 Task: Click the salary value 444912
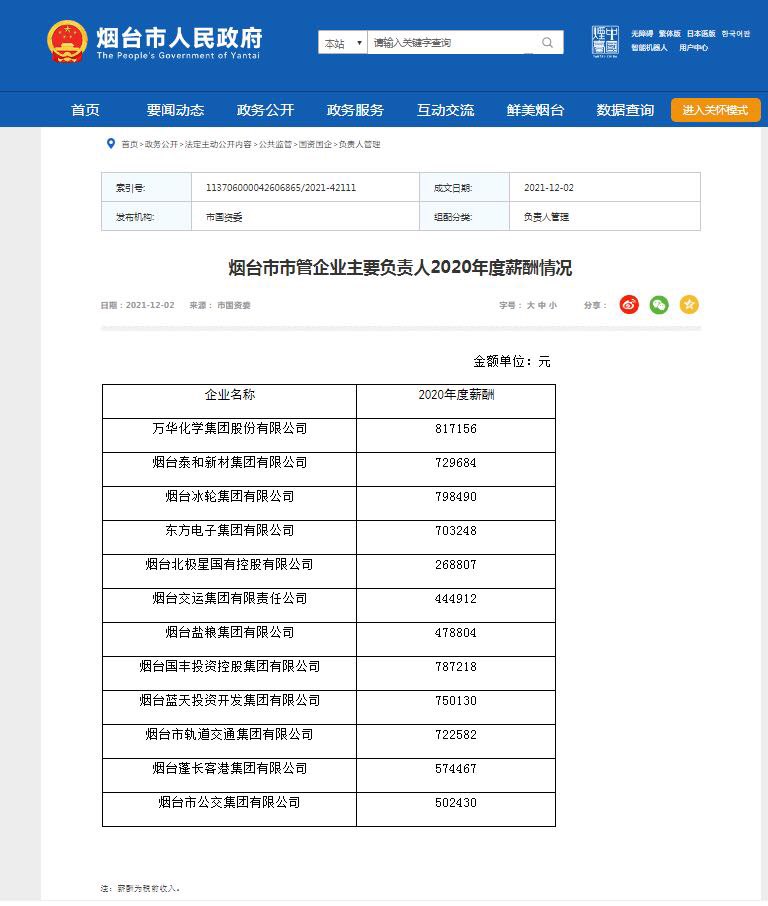coord(456,599)
